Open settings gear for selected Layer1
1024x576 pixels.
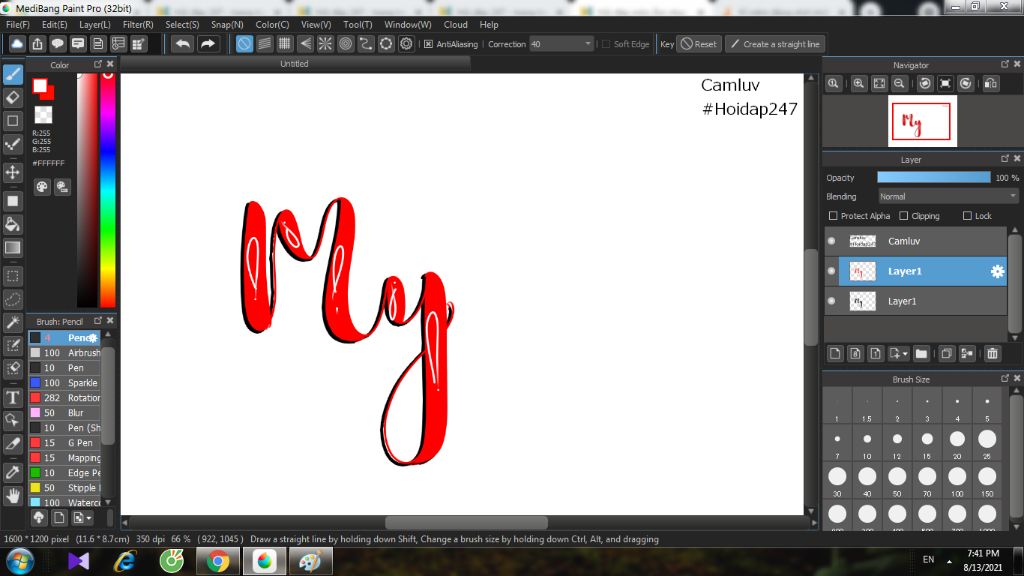click(x=997, y=271)
